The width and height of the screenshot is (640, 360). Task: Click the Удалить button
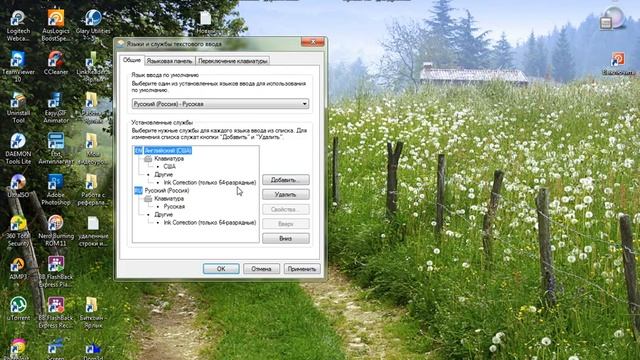point(285,194)
